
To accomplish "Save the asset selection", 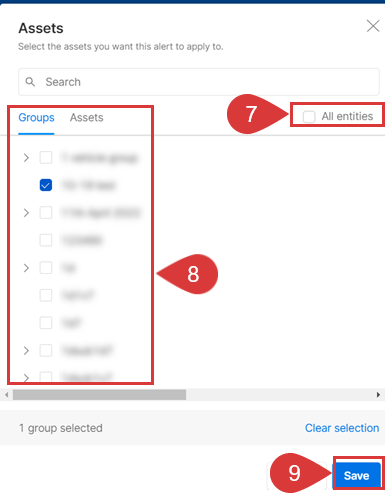I will (x=356, y=475).
